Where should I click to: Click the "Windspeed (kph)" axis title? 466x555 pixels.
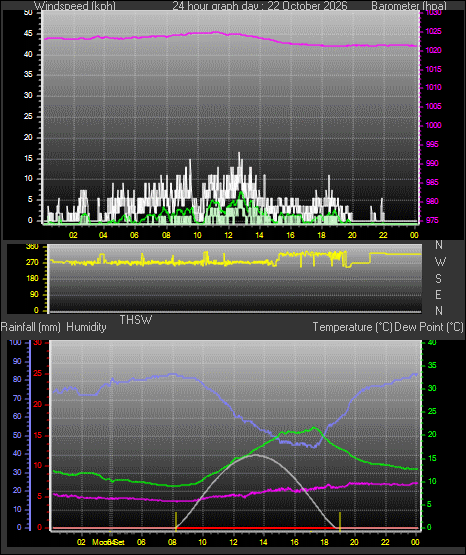(x=75, y=6)
